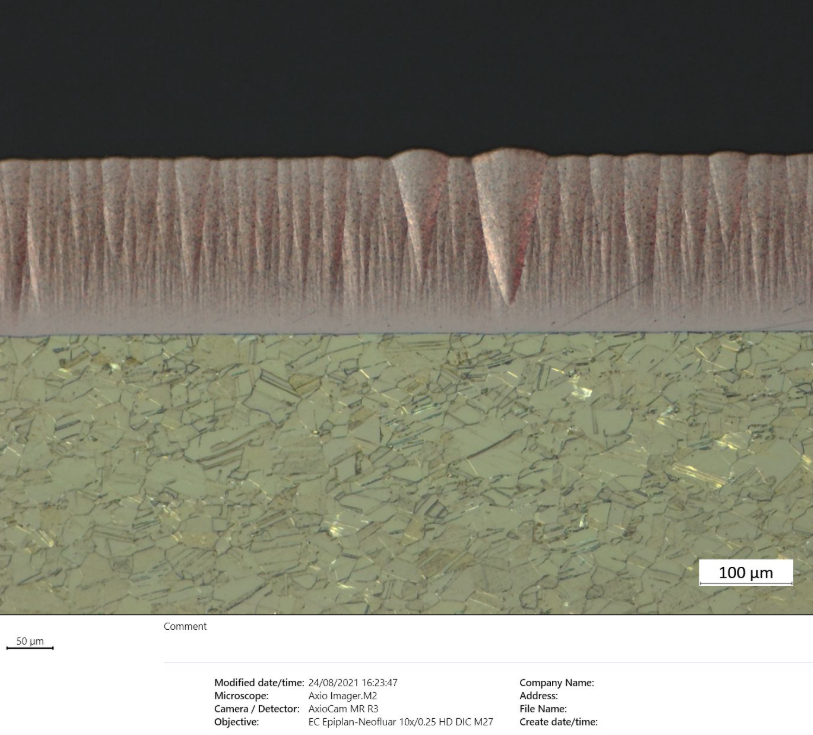Click the Company Name field label
The image size is (813, 735).
[x=556, y=683]
